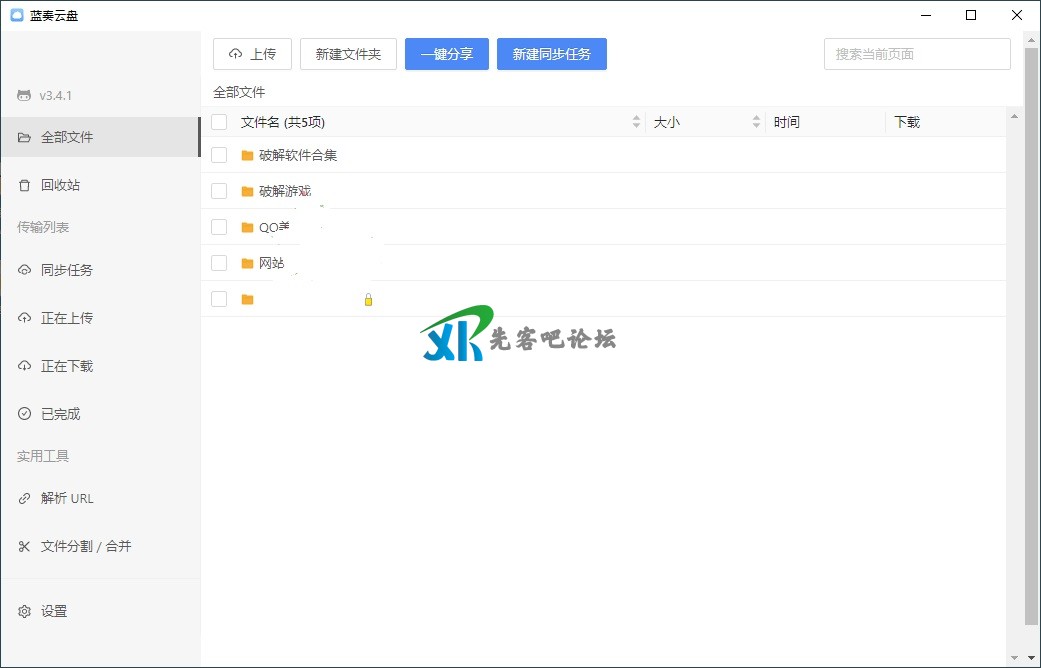This screenshot has width=1041, height=668.
Task: Click the cloud sync icon for 同步任务
Action: (25, 270)
